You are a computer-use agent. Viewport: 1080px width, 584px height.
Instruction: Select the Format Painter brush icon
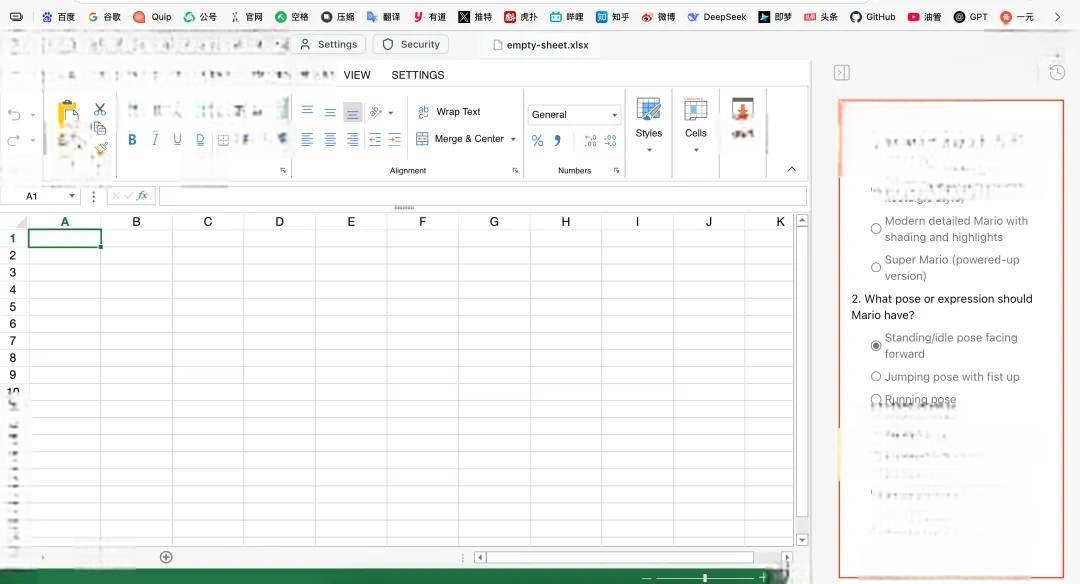[101, 147]
